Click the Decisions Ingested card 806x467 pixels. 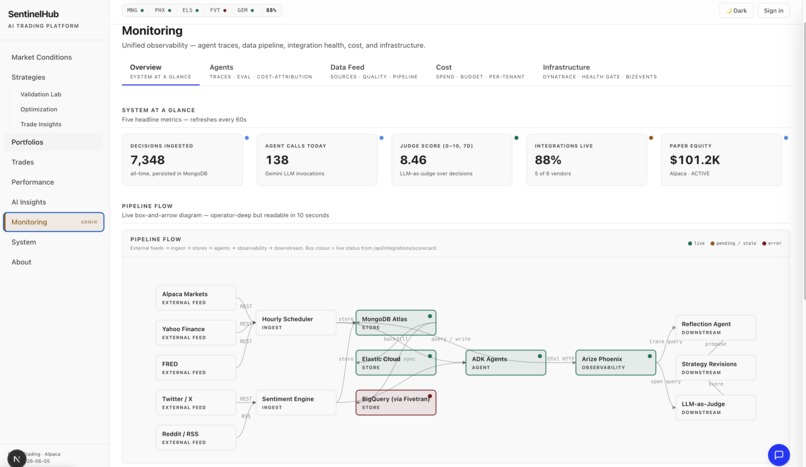182,160
